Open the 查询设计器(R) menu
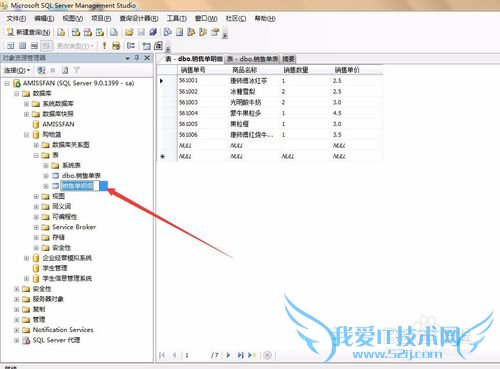 point(139,18)
